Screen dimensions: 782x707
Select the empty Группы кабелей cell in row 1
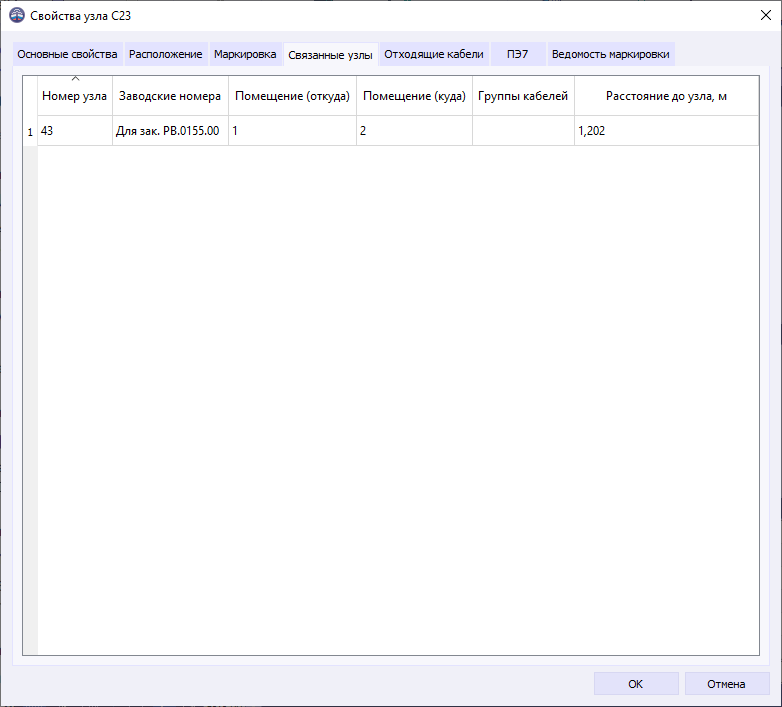click(523, 131)
